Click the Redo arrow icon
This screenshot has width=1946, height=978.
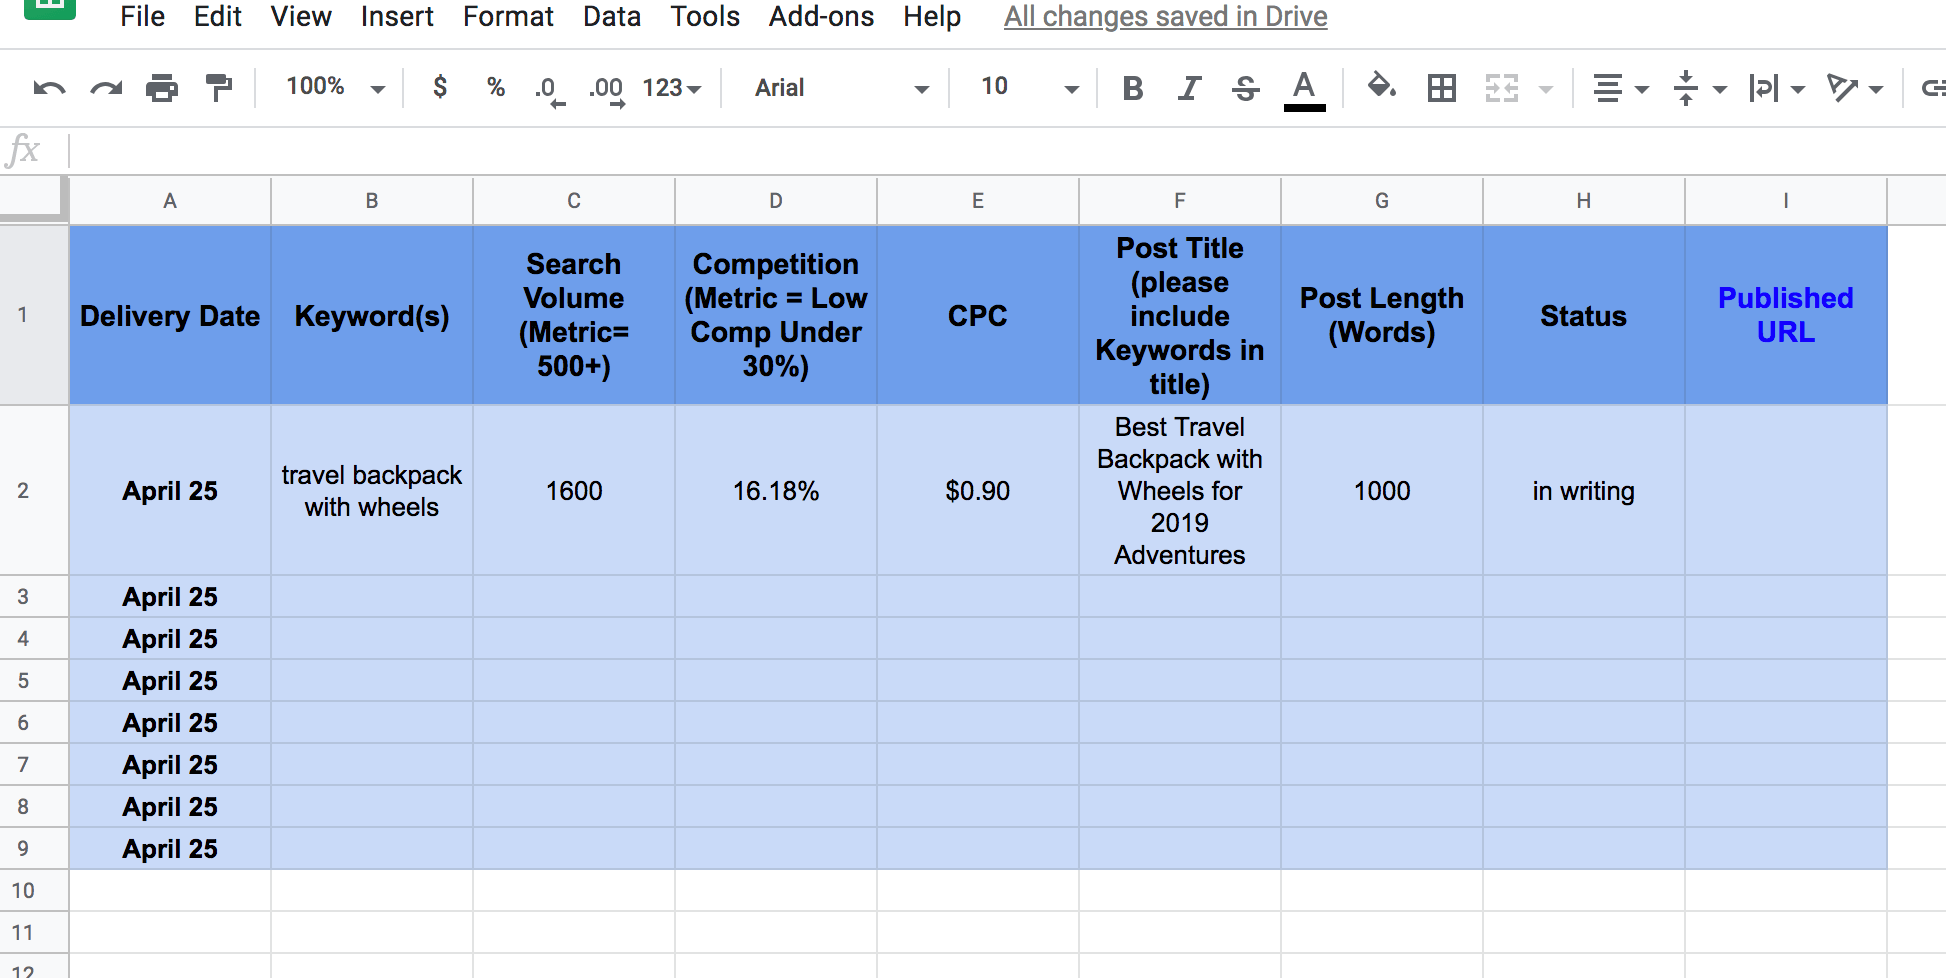point(106,88)
